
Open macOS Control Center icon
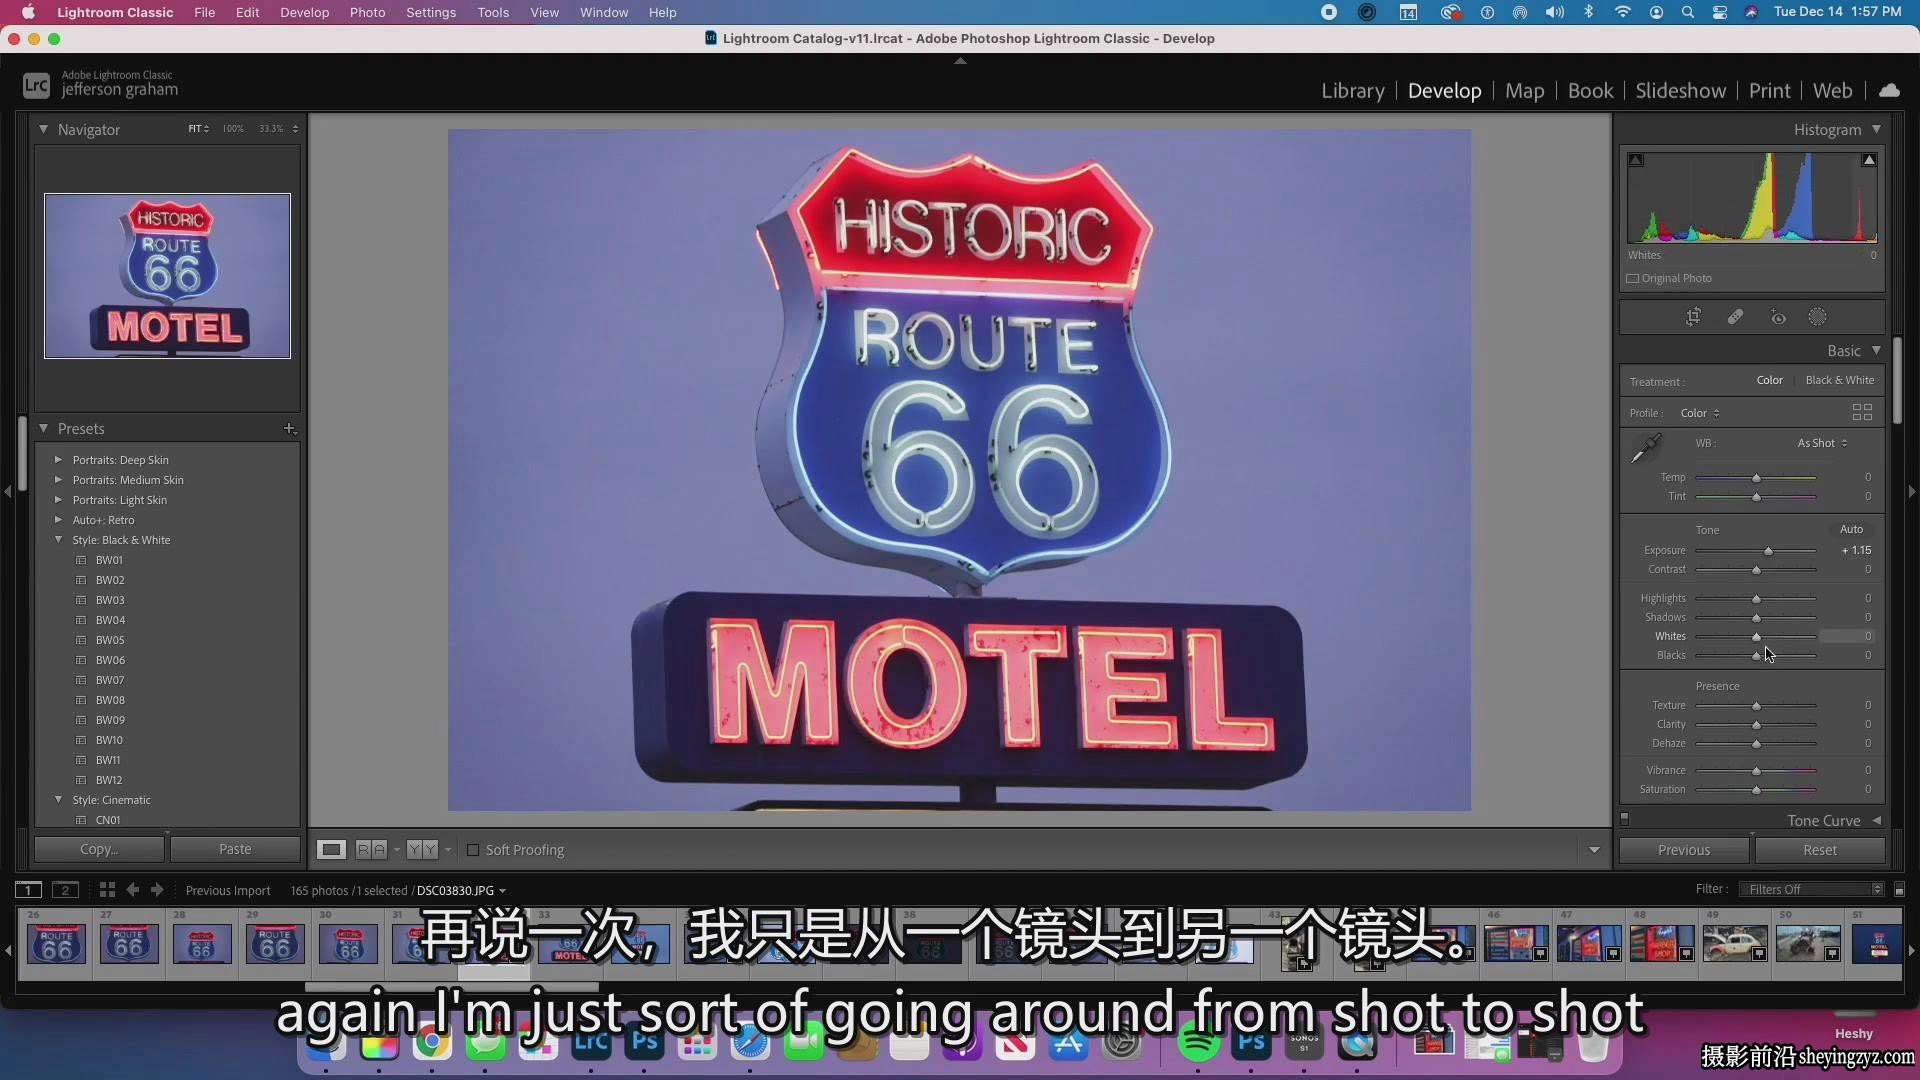tap(1720, 12)
